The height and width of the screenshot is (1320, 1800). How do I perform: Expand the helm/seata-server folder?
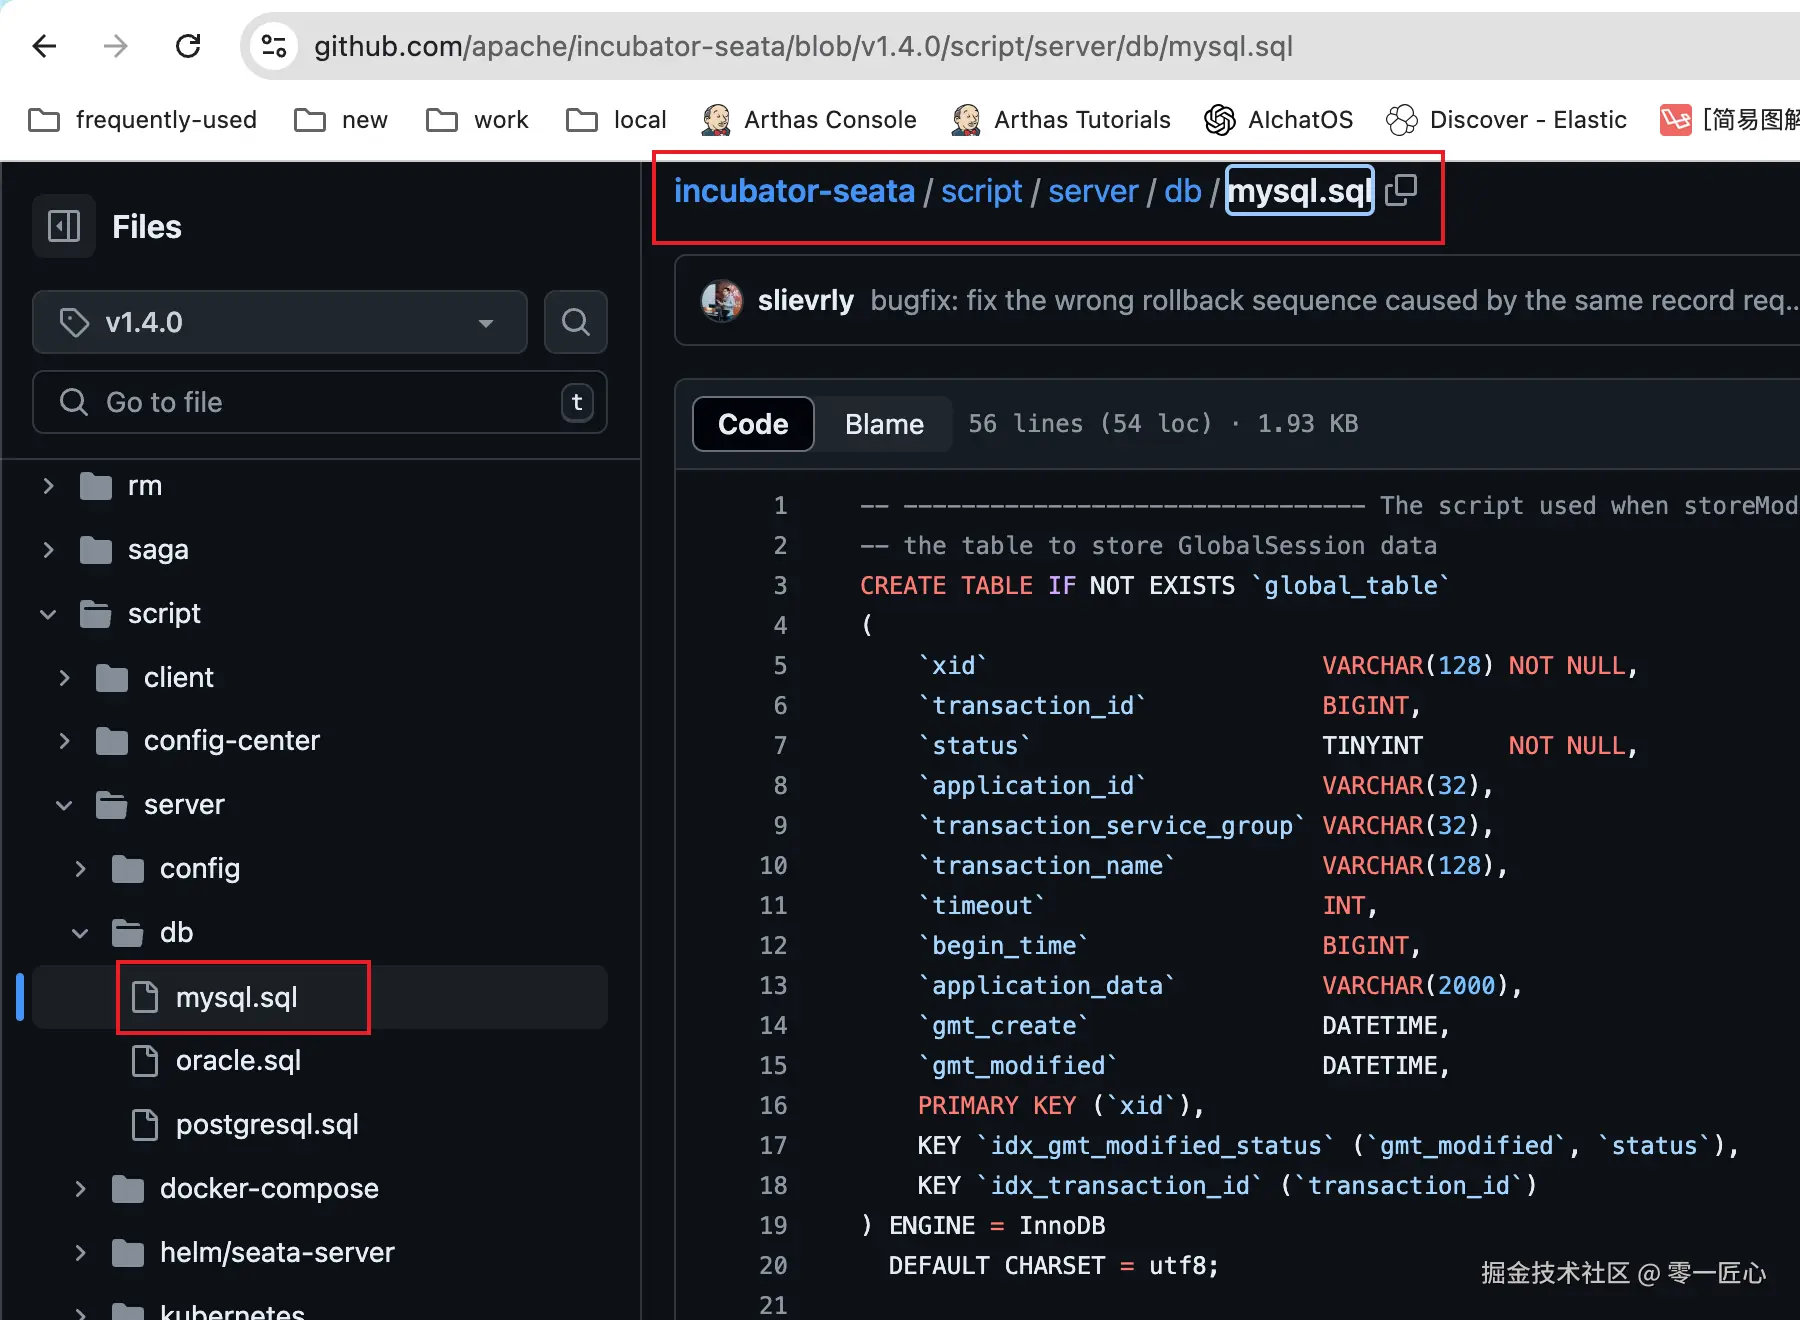80,1253
